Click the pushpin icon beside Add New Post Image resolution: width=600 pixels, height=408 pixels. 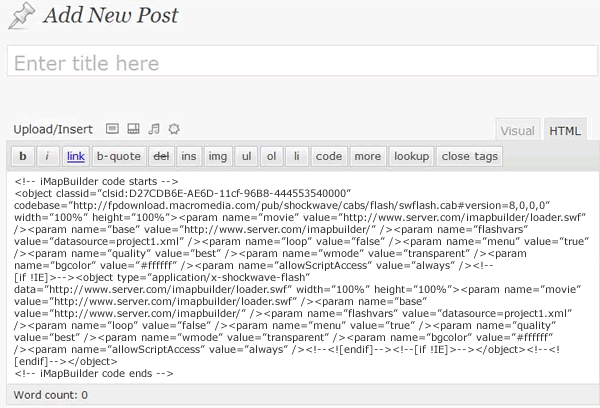coord(21,16)
